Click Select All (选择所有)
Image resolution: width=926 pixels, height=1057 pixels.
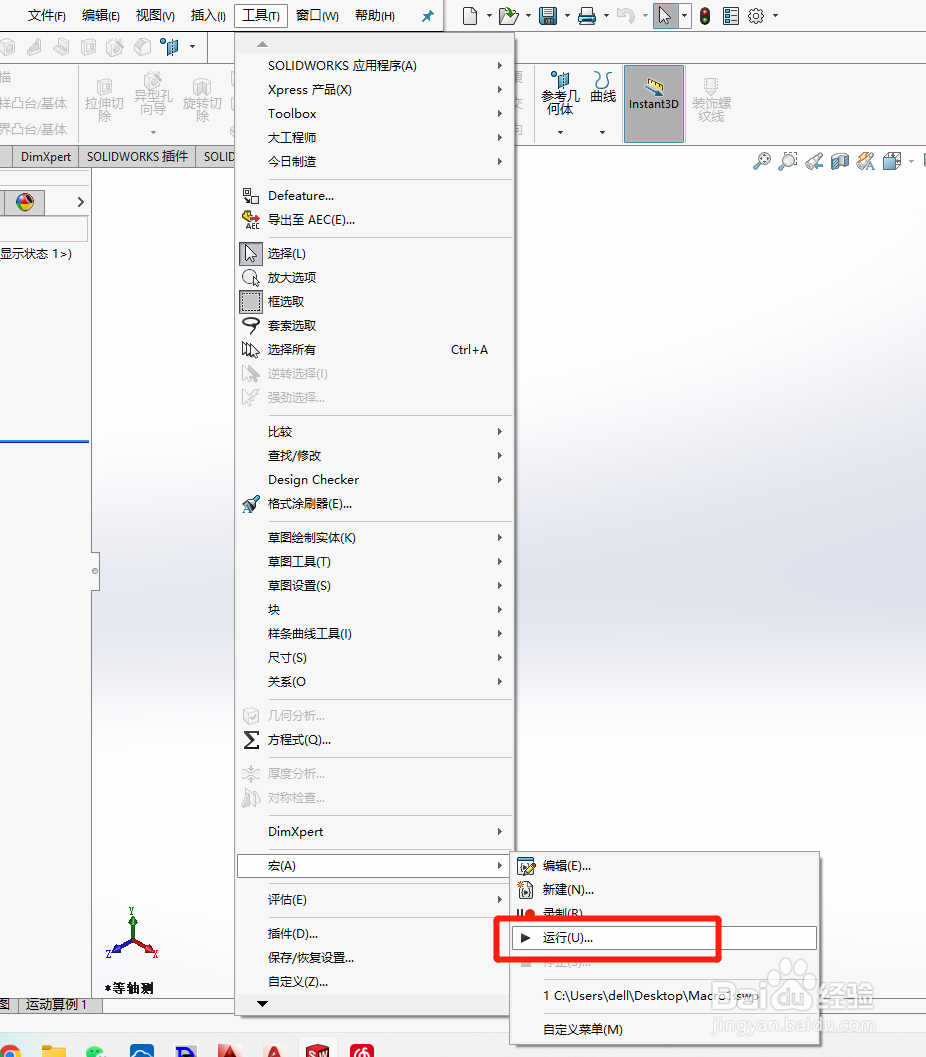pos(374,349)
